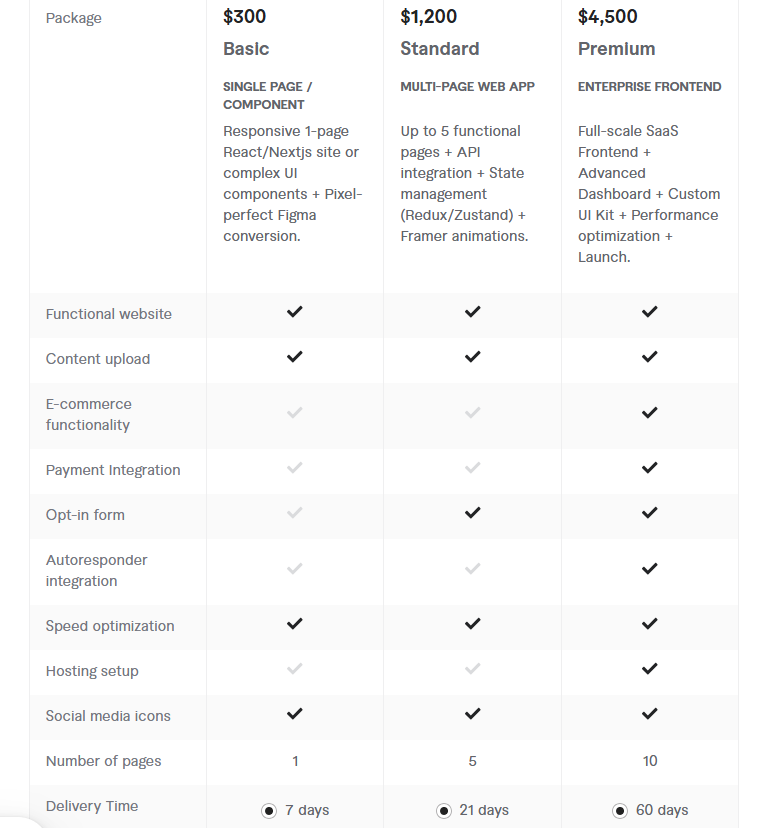Click the Enterprise Frontend subtitle

(649, 87)
